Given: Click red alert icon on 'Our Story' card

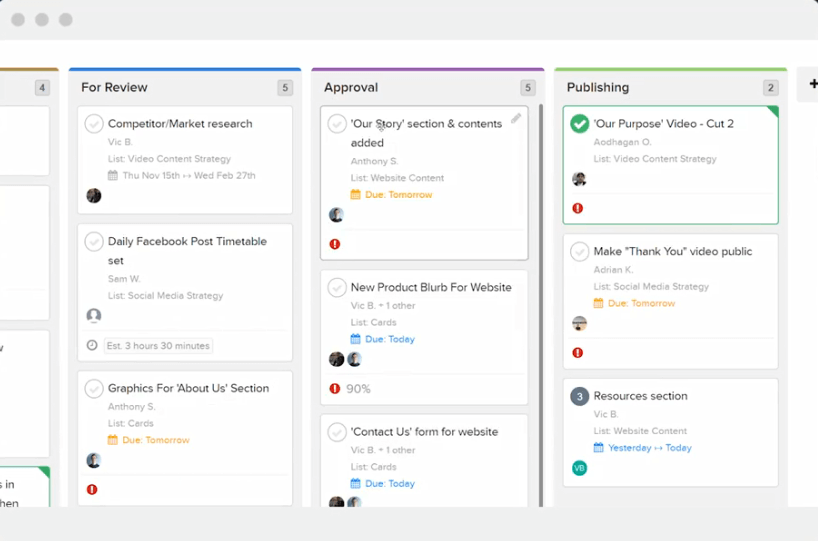Looking at the screenshot, I should (335, 244).
